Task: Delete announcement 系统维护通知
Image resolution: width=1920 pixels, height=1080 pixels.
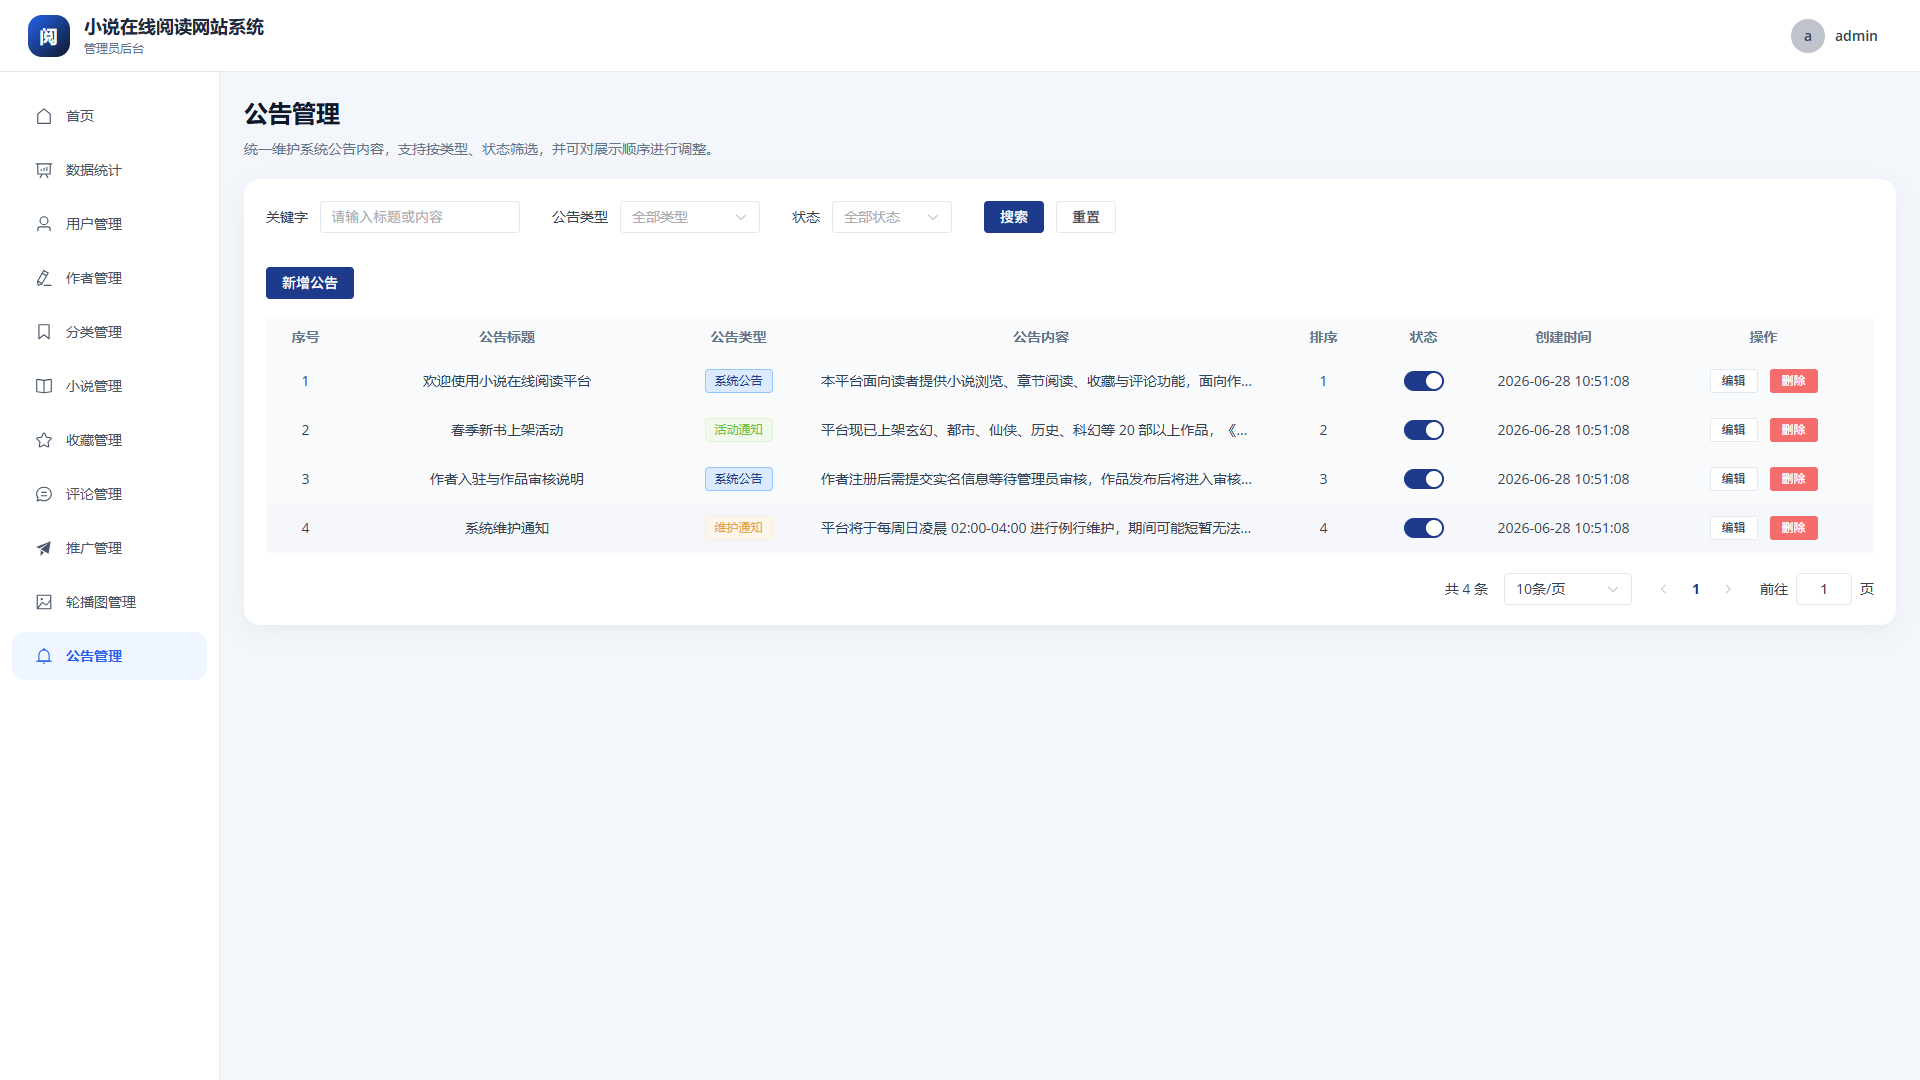Action: [1794, 528]
